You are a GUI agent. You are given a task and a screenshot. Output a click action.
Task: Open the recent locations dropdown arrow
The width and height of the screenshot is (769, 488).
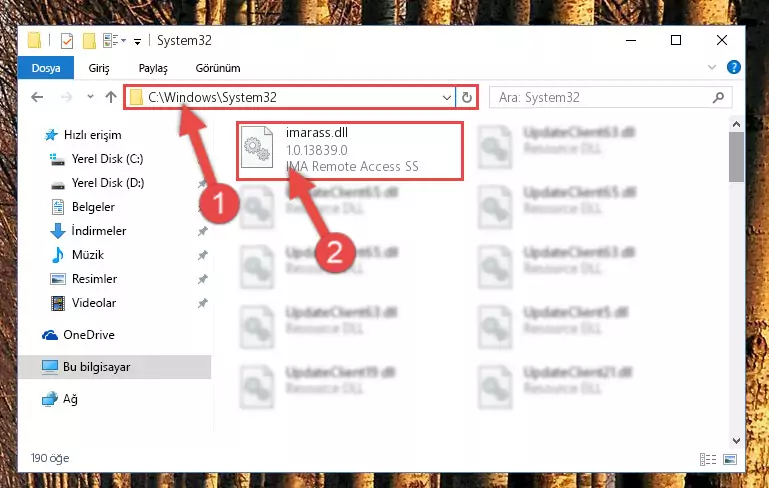click(90, 97)
